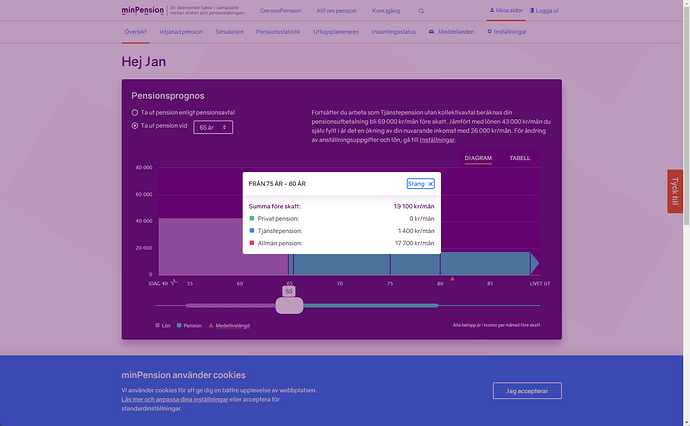
Task: Click the Medellivslängd triangle marker on chart
Action: point(453,277)
